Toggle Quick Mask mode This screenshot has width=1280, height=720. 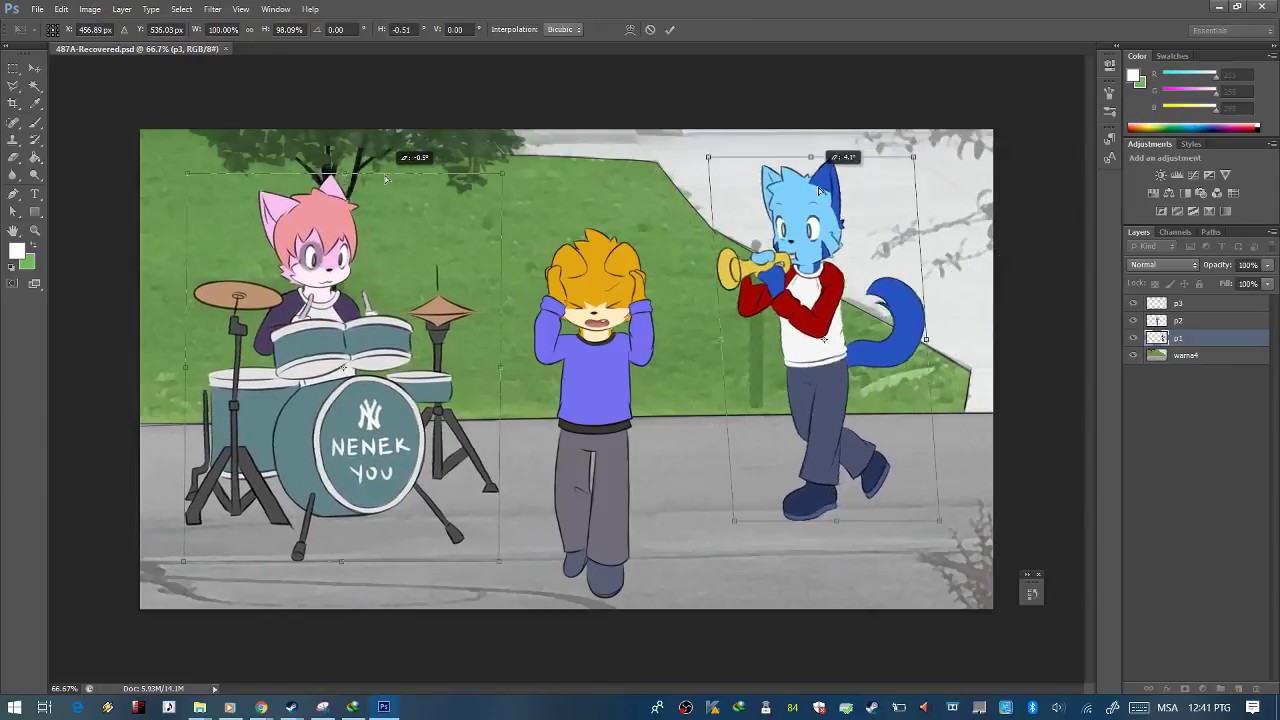pos(13,284)
